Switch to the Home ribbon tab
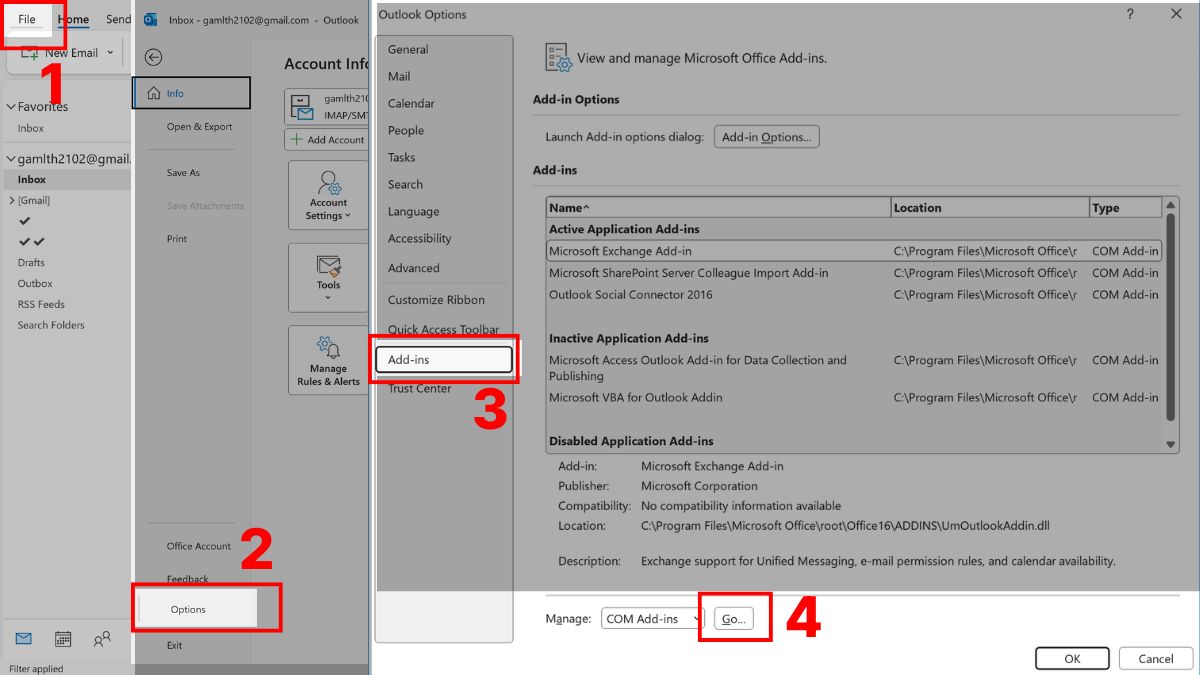The image size is (1200, 675). click(x=73, y=19)
